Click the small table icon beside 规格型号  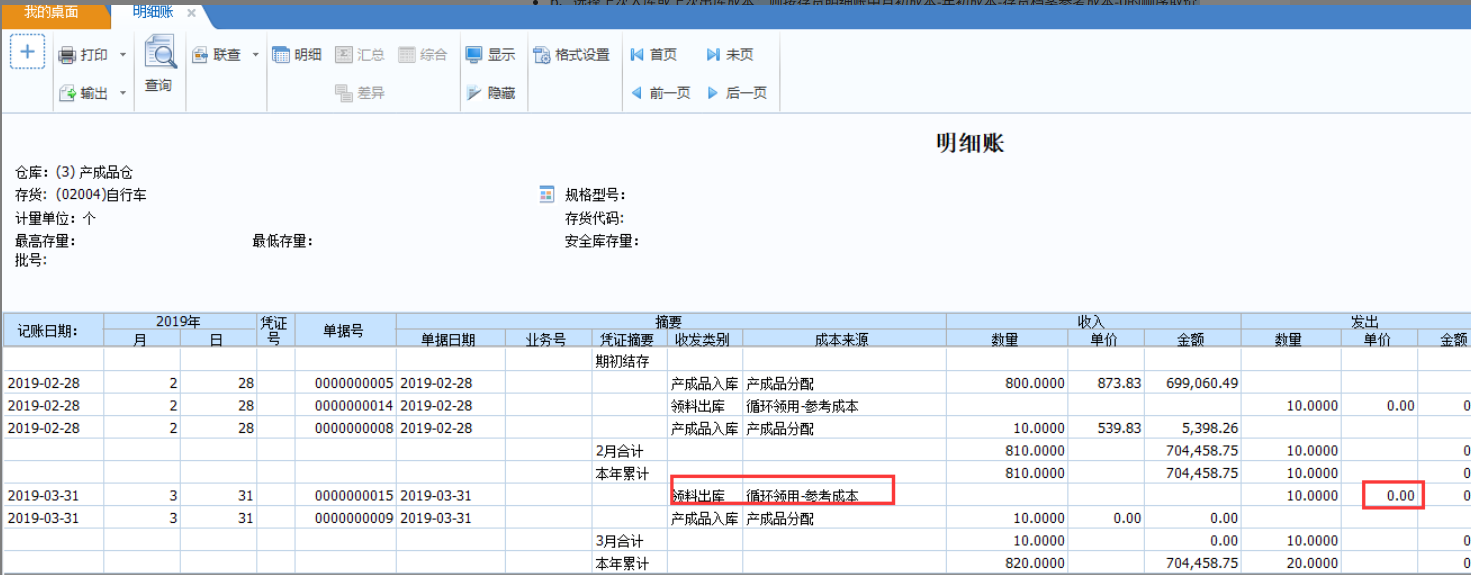(546, 194)
